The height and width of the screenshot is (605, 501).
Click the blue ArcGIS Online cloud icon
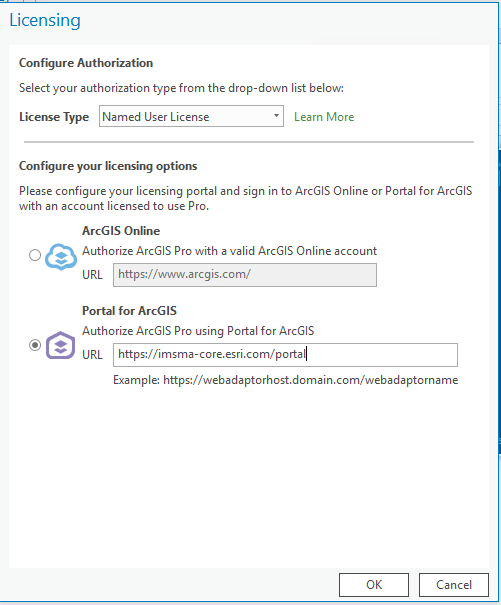point(61,257)
